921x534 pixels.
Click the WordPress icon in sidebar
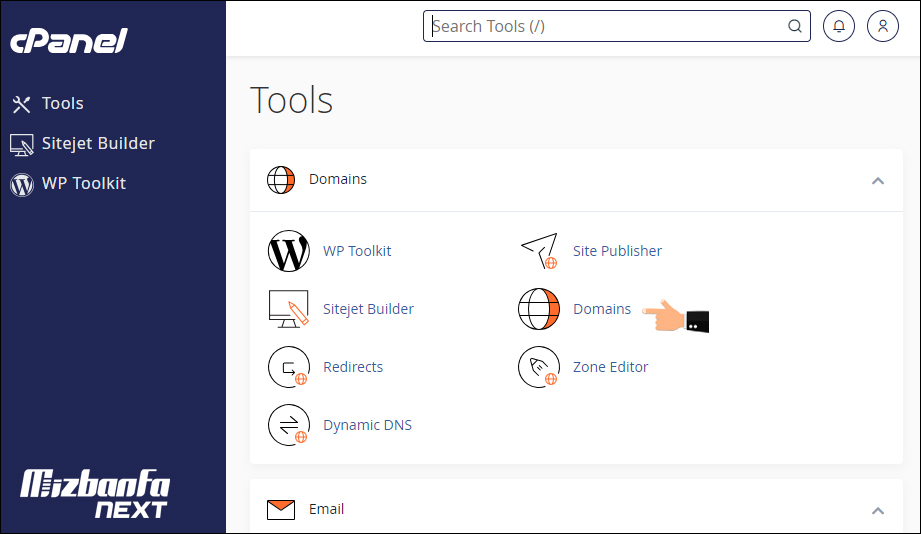pyautogui.click(x=22, y=184)
